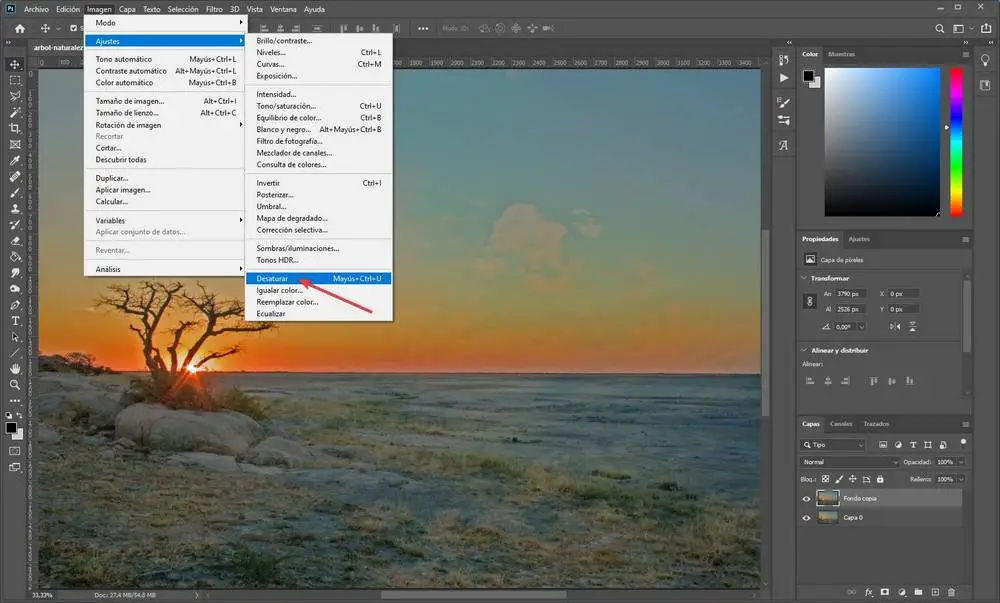Click the foreground color swatch in Color panel
Screen dimensions: 1000x603
(808, 75)
